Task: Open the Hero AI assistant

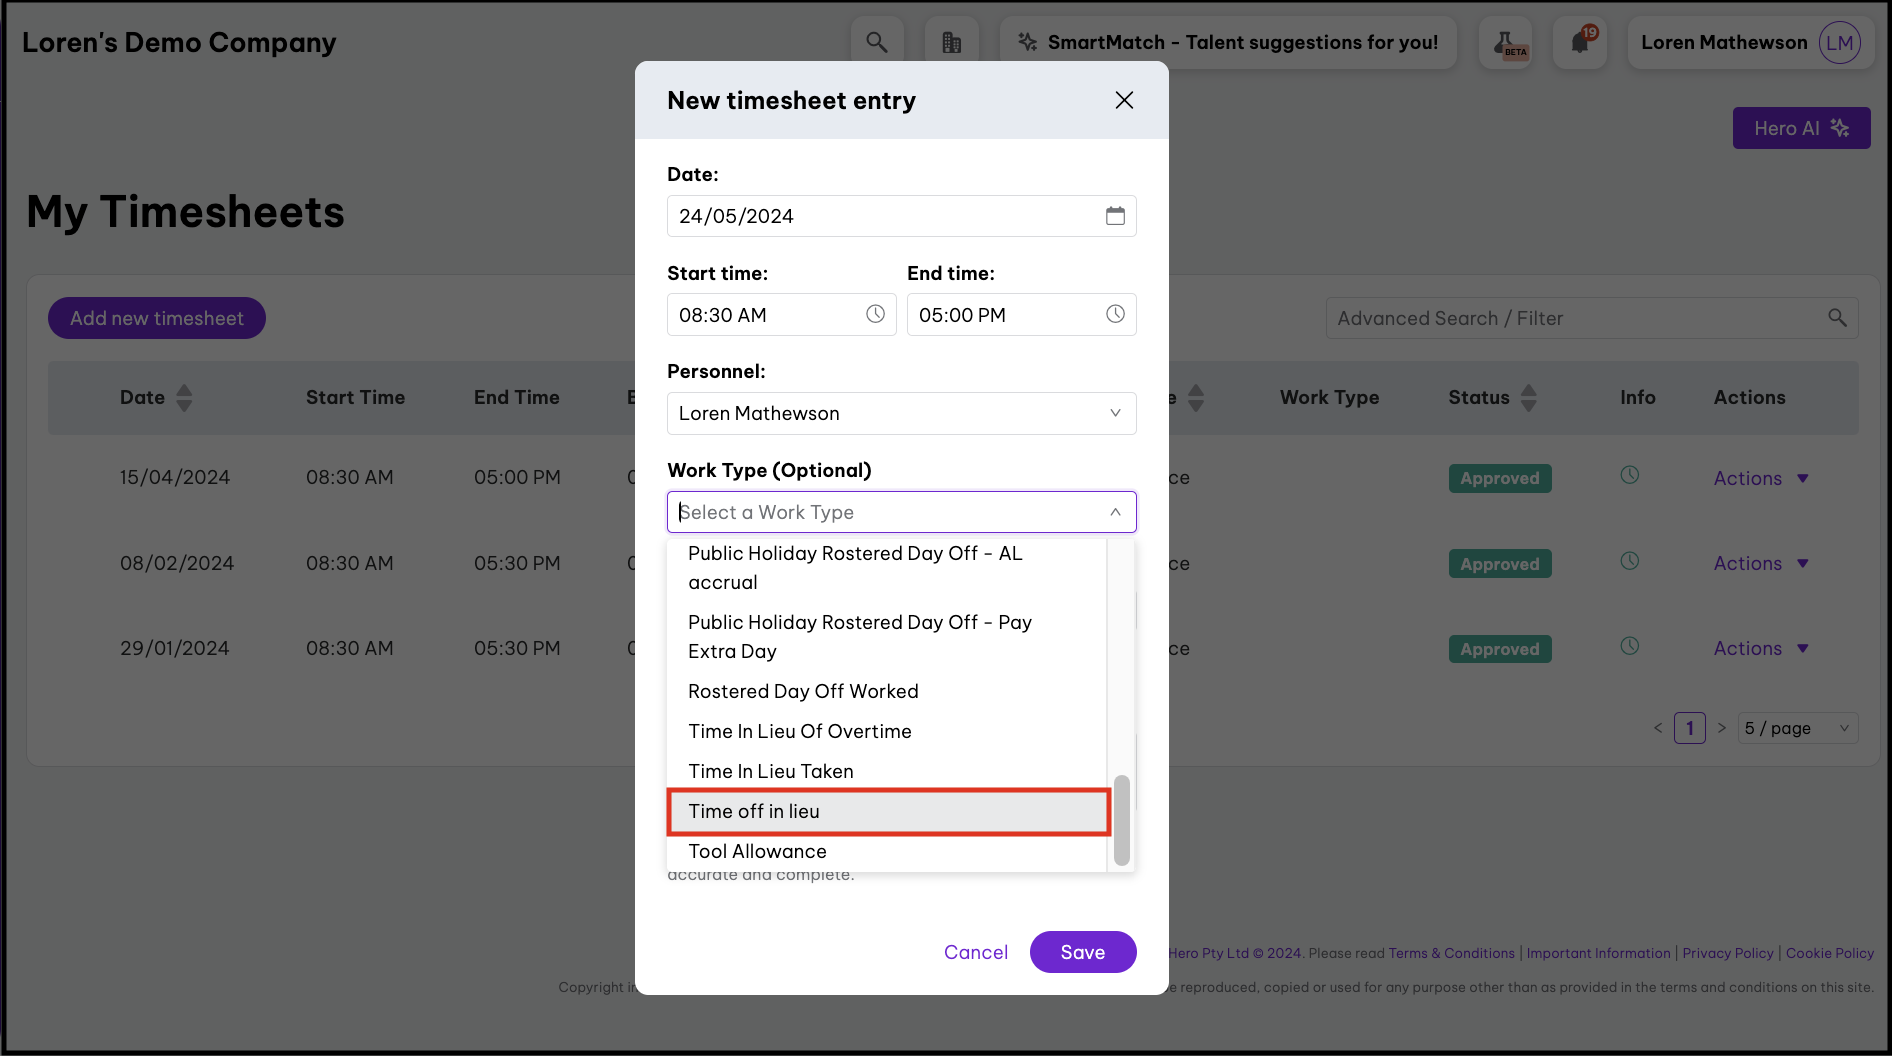Action: (x=1800, y=128)
